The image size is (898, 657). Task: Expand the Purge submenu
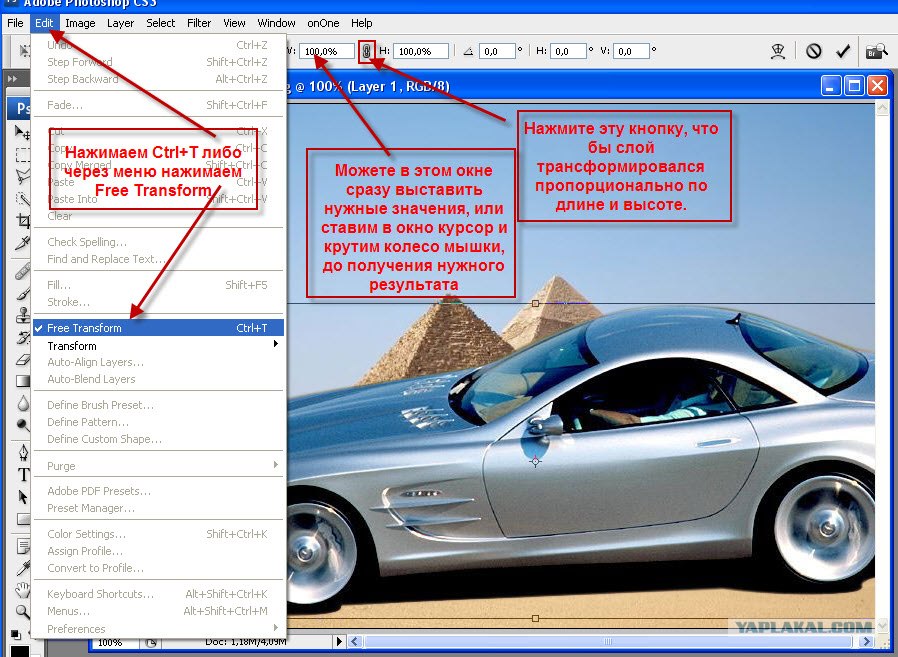pos(159,466)
